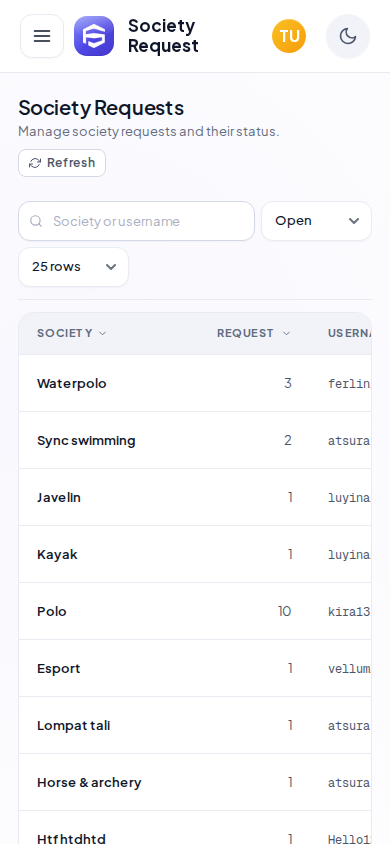Click the purple Society Request logo
The height and width of the screenshot is (844, 390).
pos(94,36)
